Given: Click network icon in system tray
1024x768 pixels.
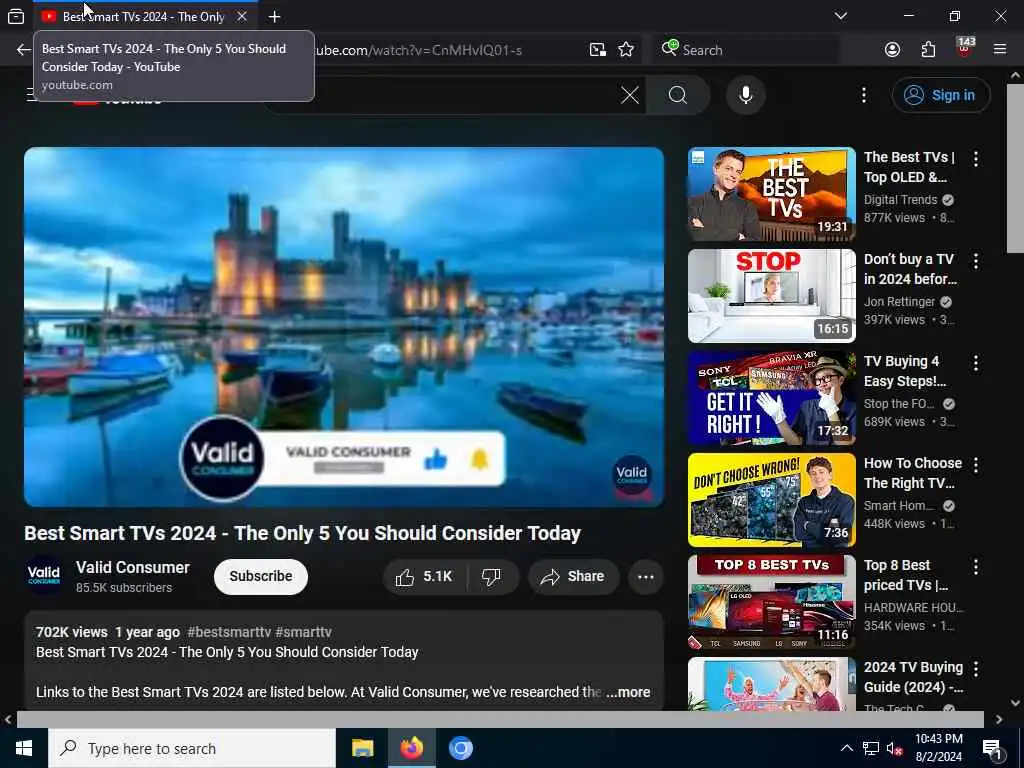Looking at the screenshot, I should [x=871, y=748].
